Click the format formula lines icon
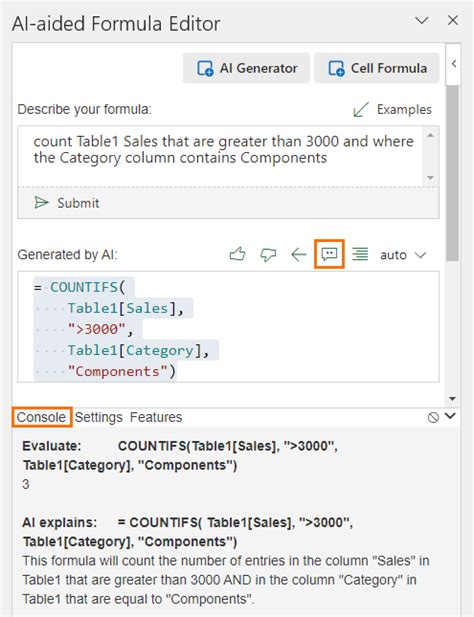Screen dimensions: 474x617 (x=360, y=254)
